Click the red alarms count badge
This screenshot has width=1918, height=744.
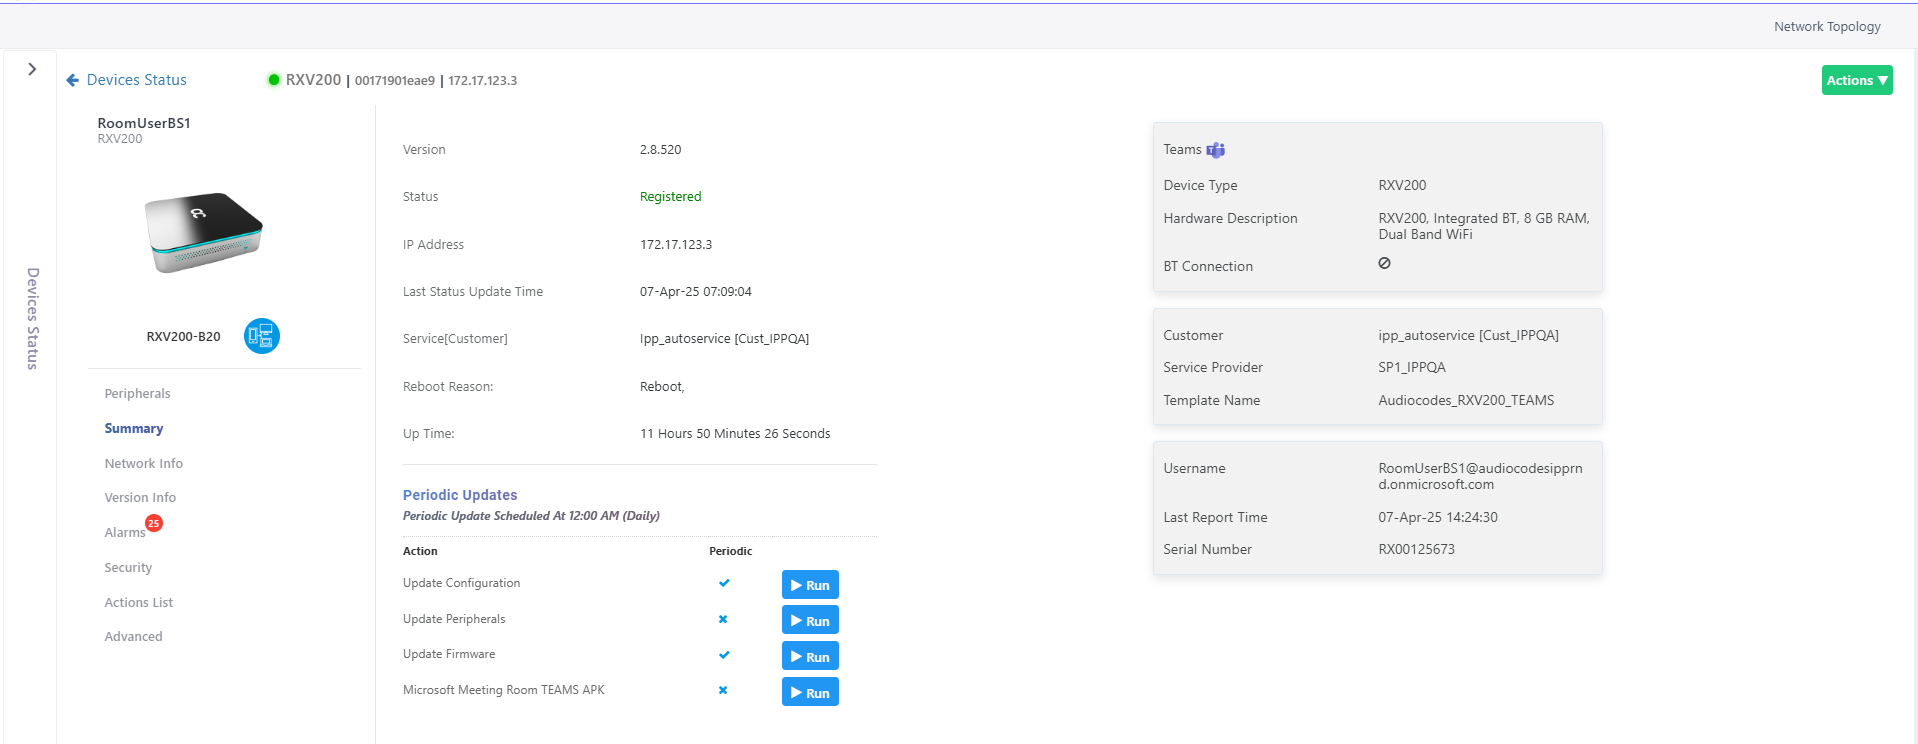point(154,523)
